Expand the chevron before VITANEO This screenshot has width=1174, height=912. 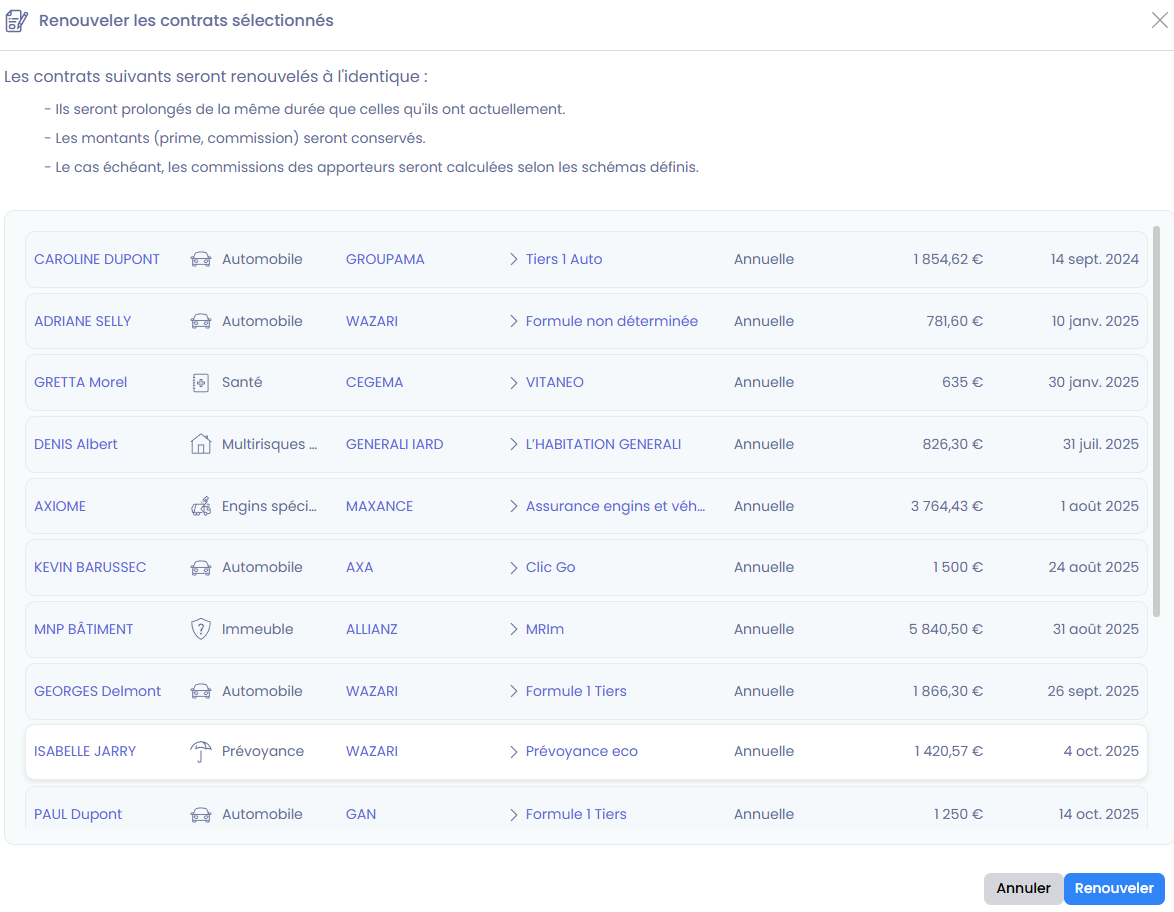pyautogui.click(x=514, y=383)
